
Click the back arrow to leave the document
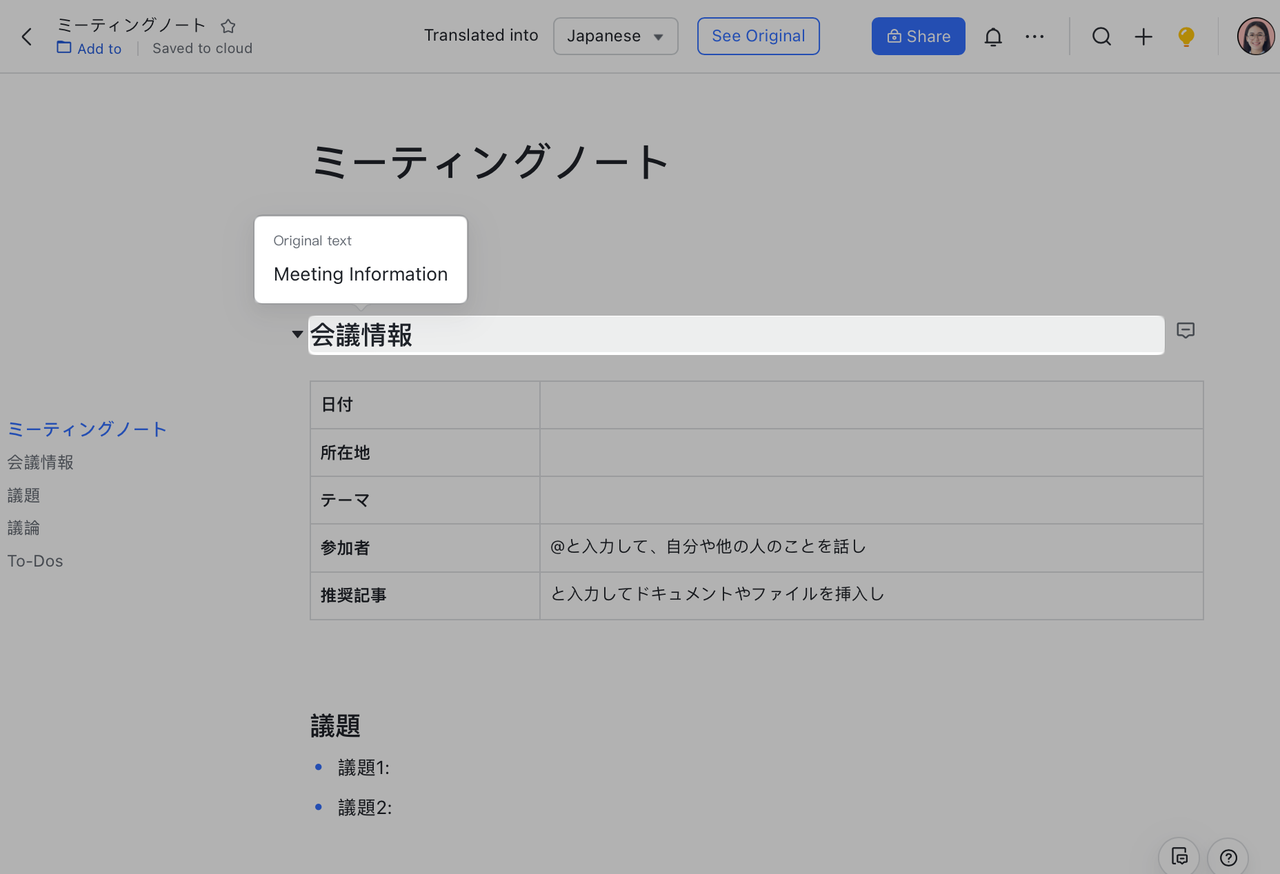pos(26,36)
